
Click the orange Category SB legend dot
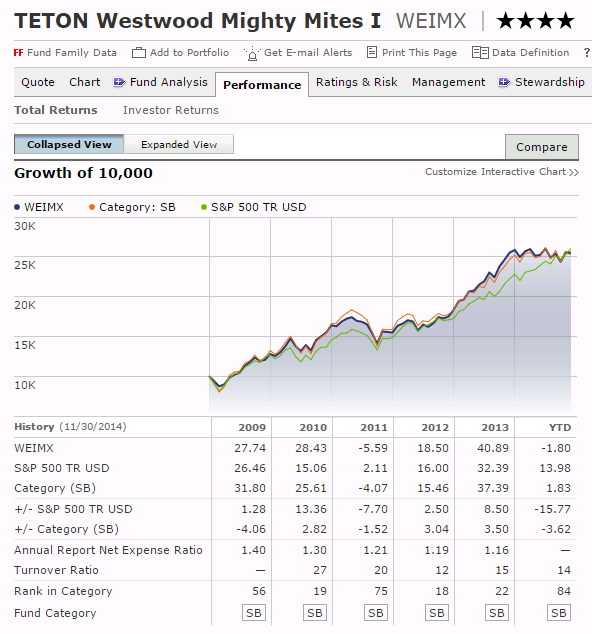coord(92,207)
